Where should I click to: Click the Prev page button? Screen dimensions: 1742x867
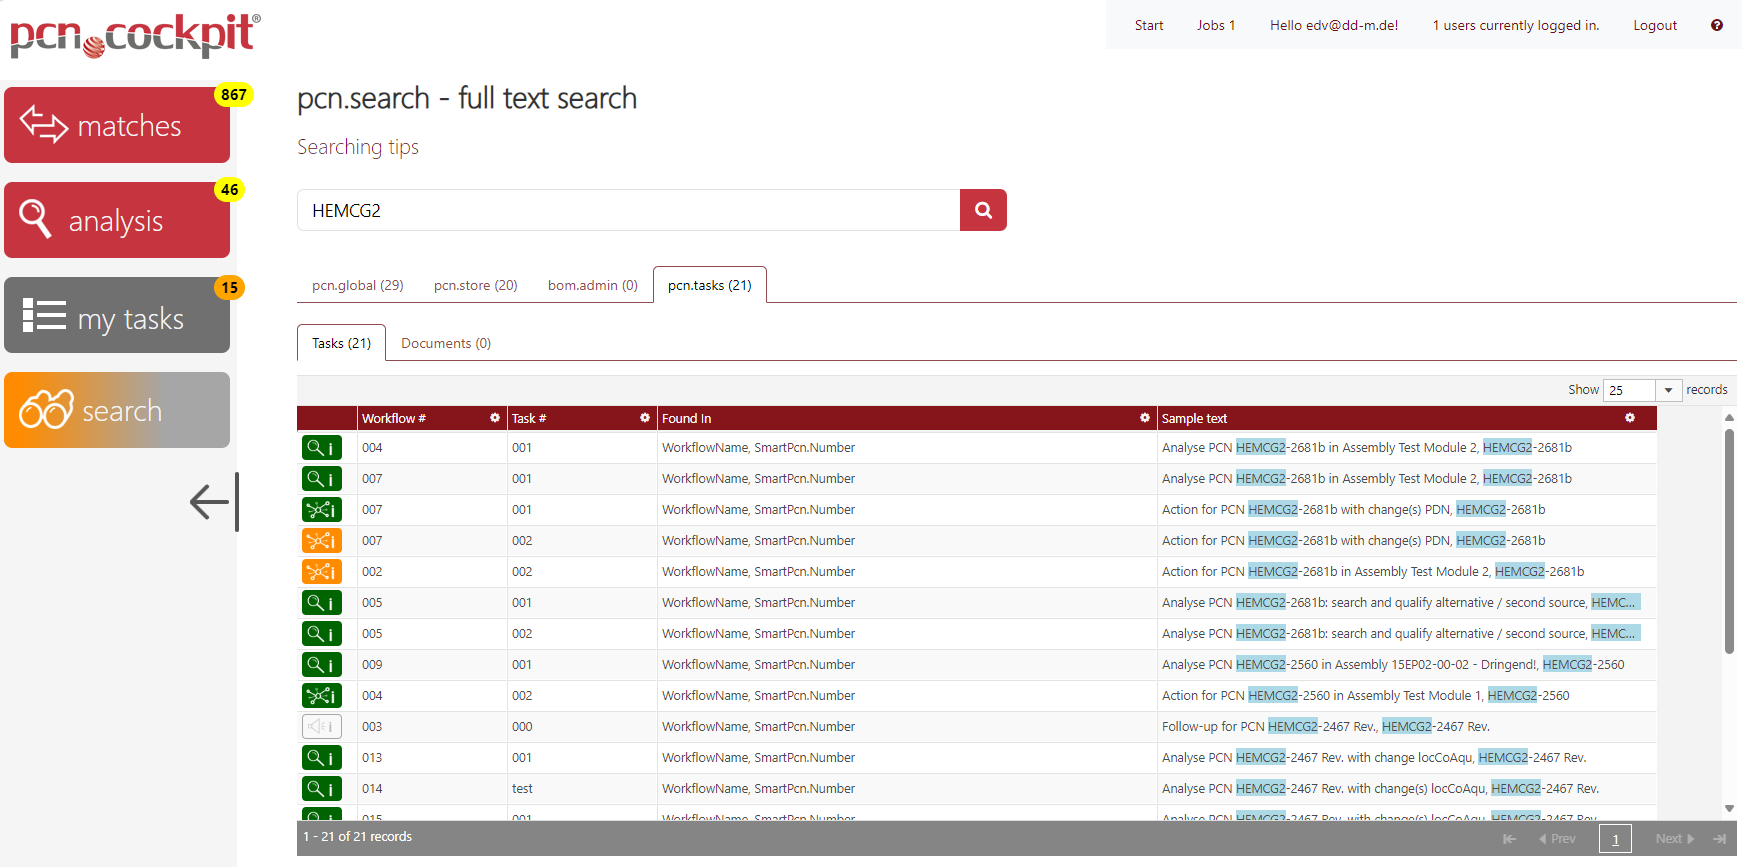pos(1557,839)
